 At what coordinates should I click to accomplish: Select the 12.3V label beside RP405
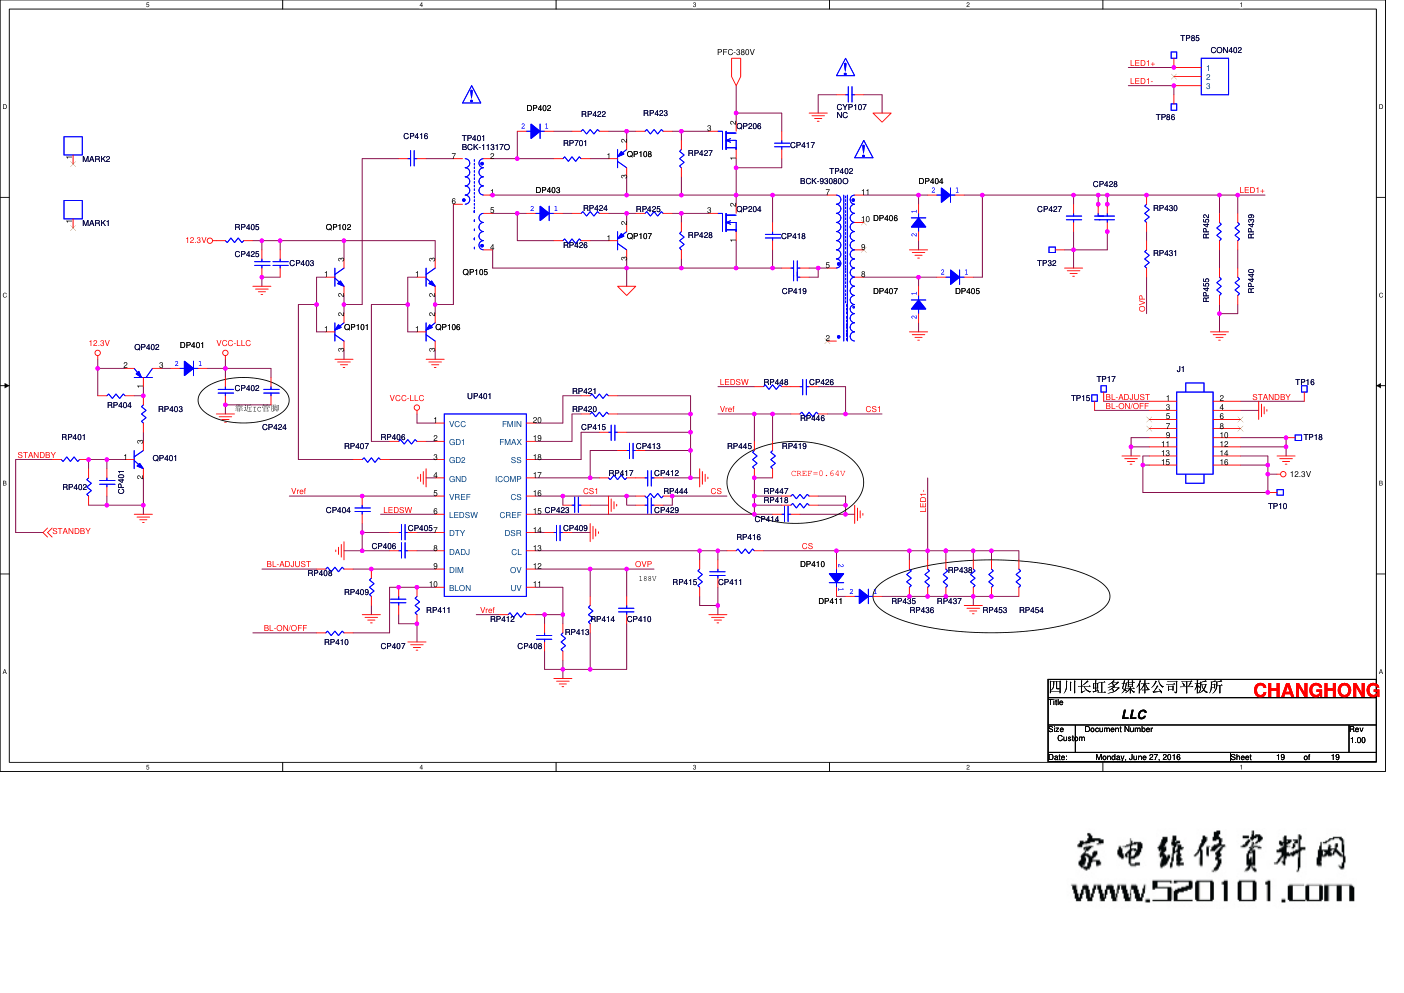pos(196,240)
